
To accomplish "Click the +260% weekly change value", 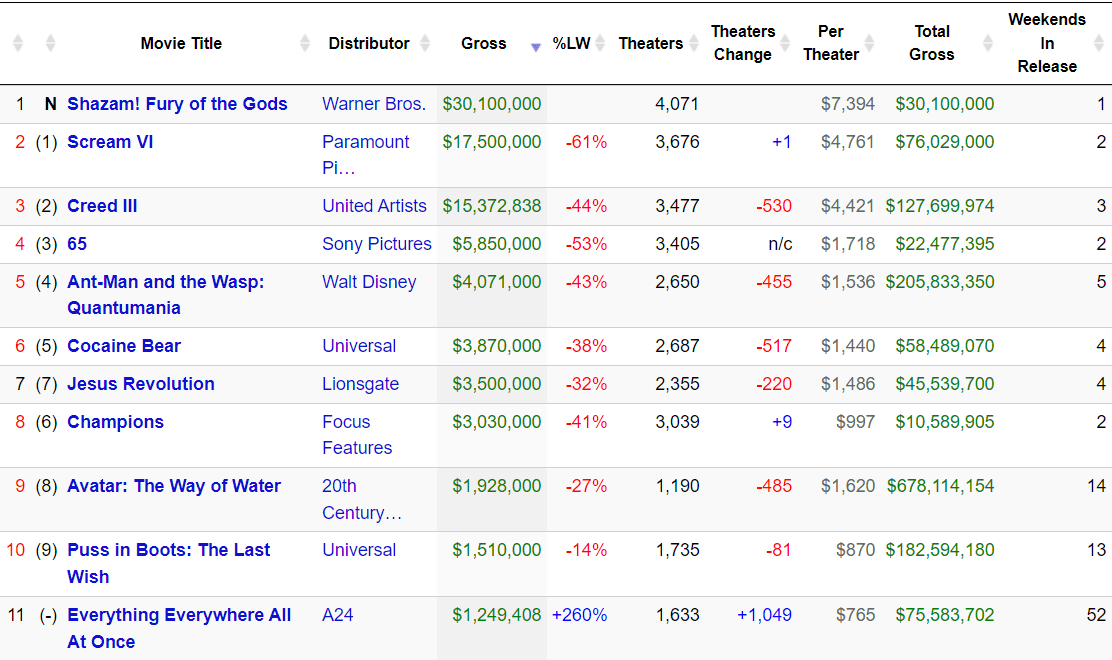I will [579, 615].
